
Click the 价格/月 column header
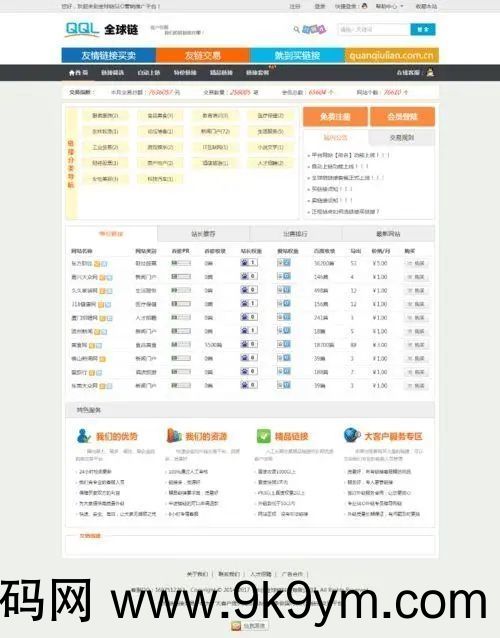point(380,251)
